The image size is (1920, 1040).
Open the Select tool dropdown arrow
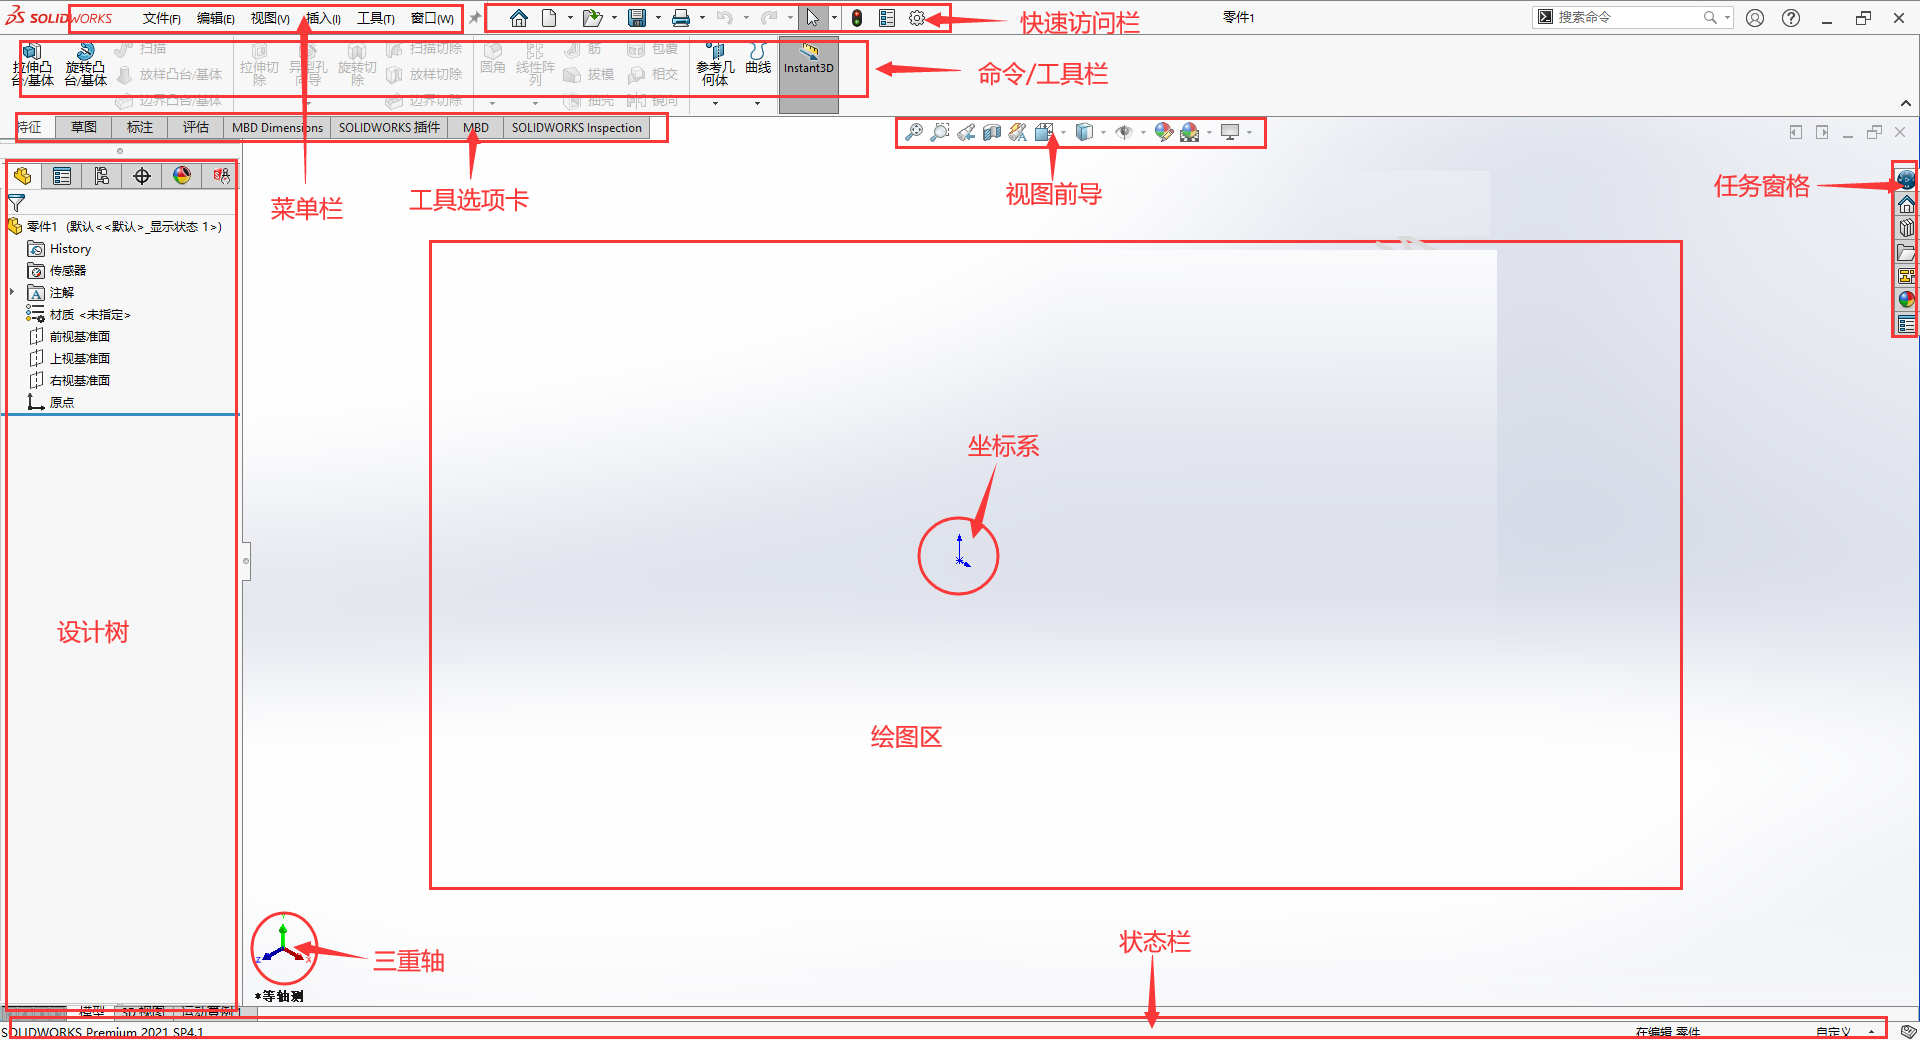834,18
